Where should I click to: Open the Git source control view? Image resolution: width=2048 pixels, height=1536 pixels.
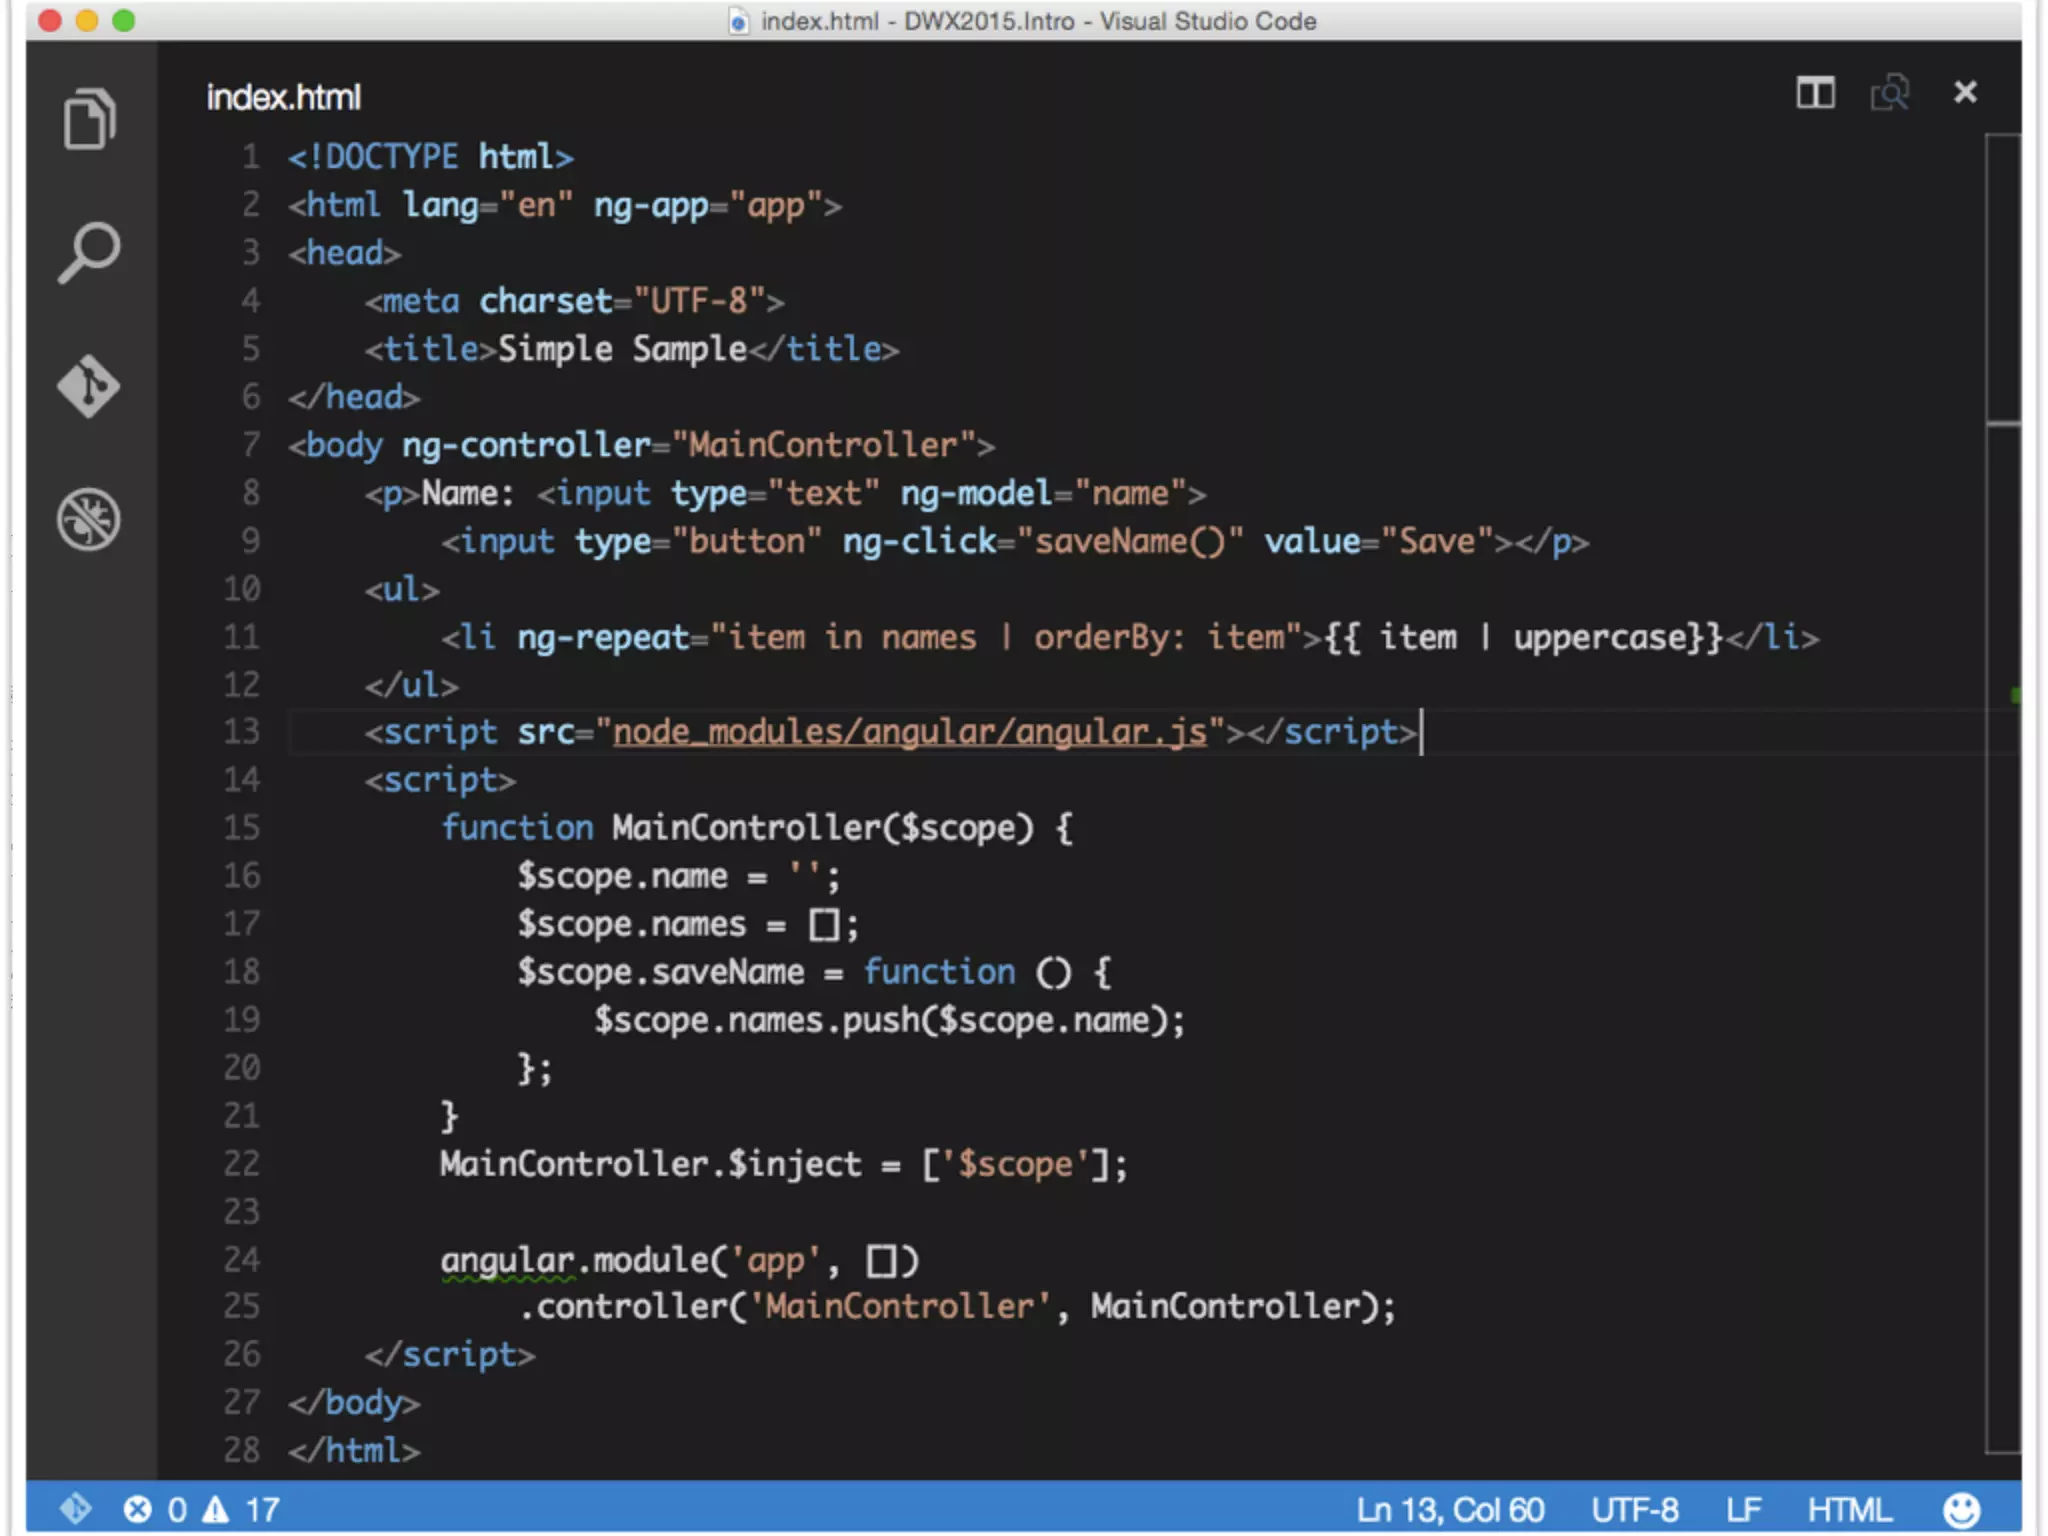[89, 386]
